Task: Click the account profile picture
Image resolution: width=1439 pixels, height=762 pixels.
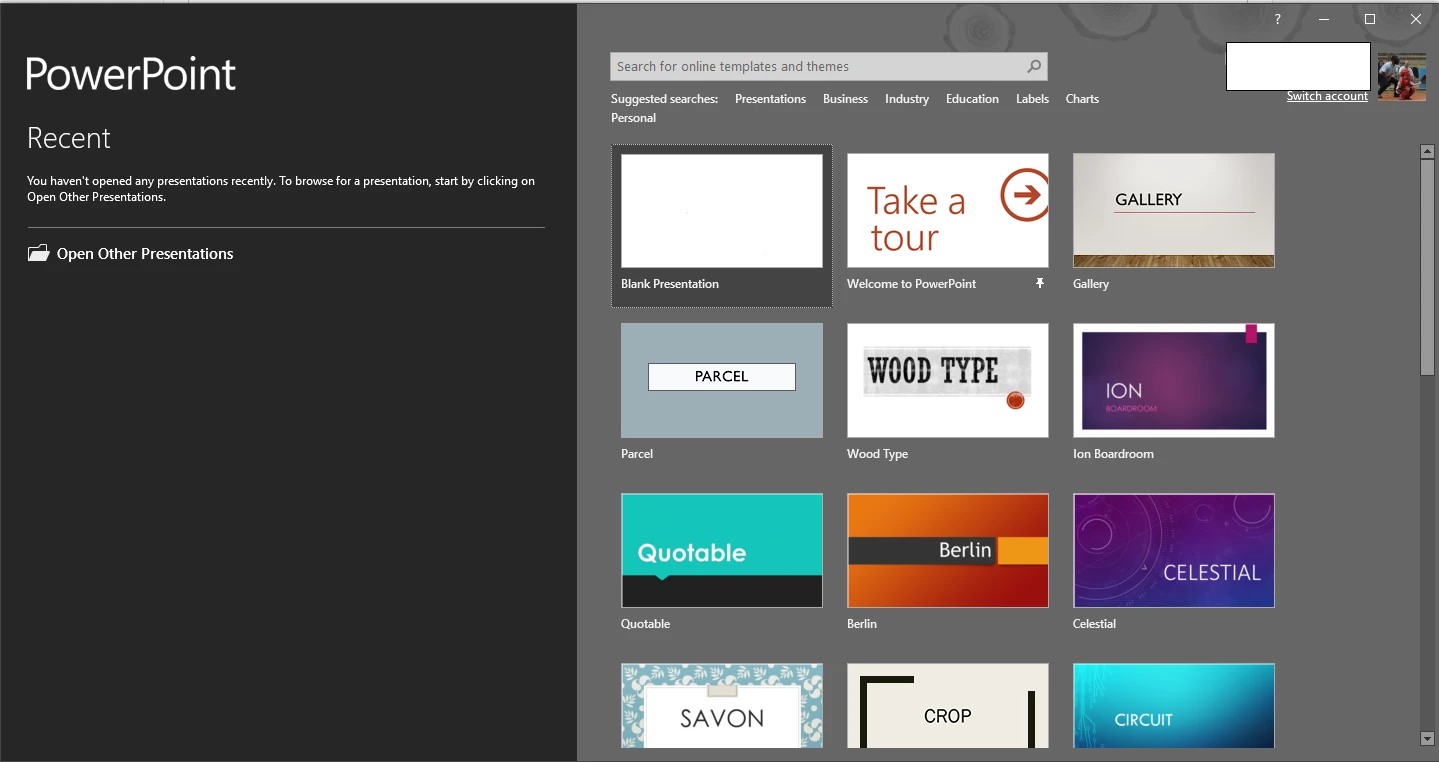Action: (1402, 77)
